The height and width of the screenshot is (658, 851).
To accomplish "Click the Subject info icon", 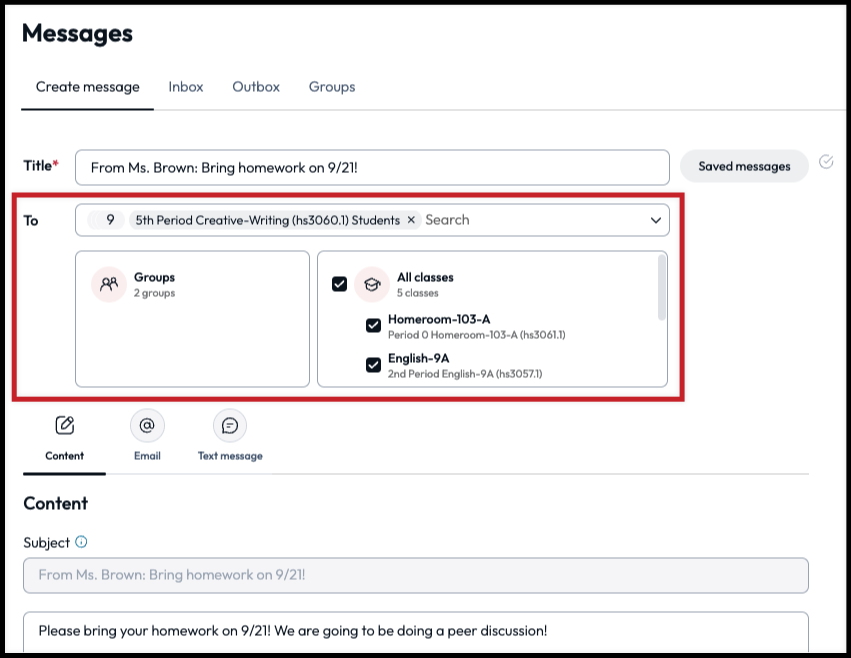I will [x=82, y=542].
